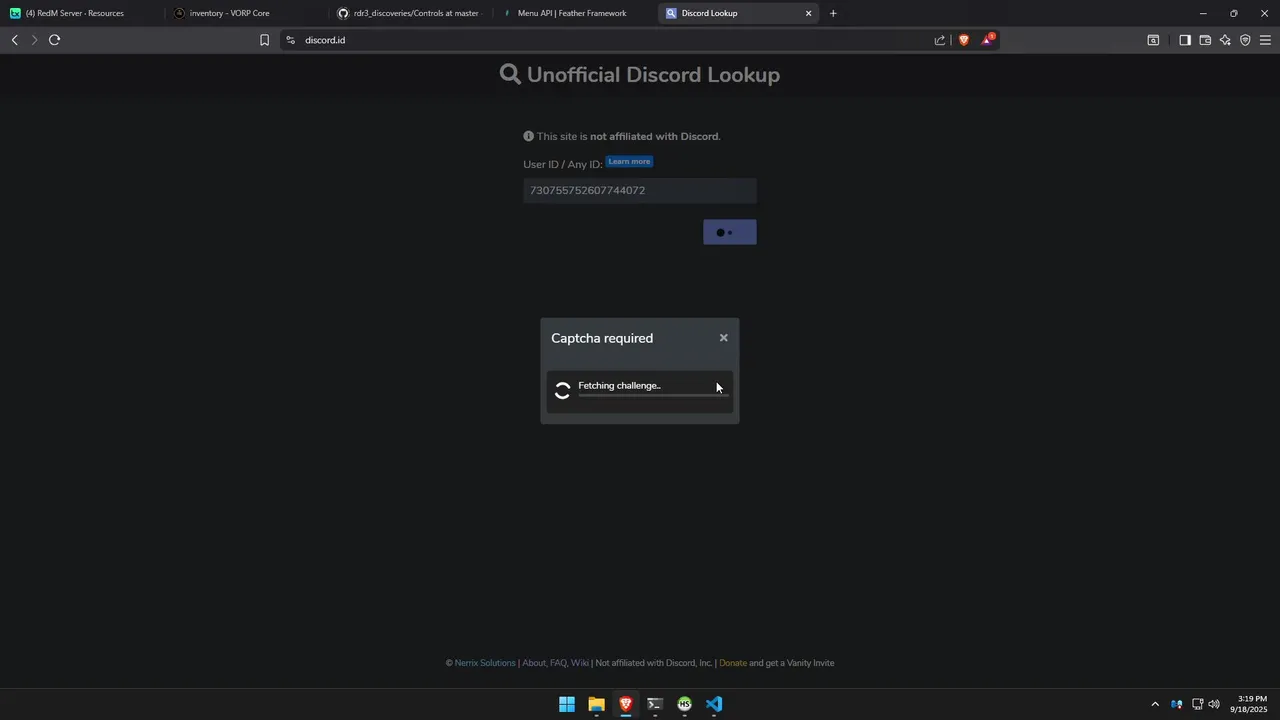Bookmark this page with the bookmark icon

point(264,40)
